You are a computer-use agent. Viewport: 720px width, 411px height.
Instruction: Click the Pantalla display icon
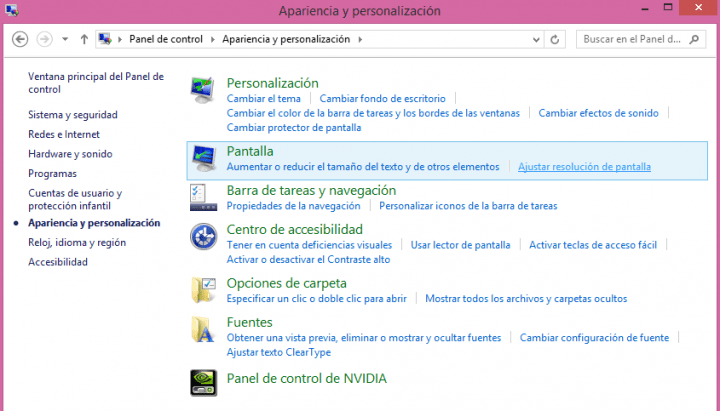pos(203,158)
